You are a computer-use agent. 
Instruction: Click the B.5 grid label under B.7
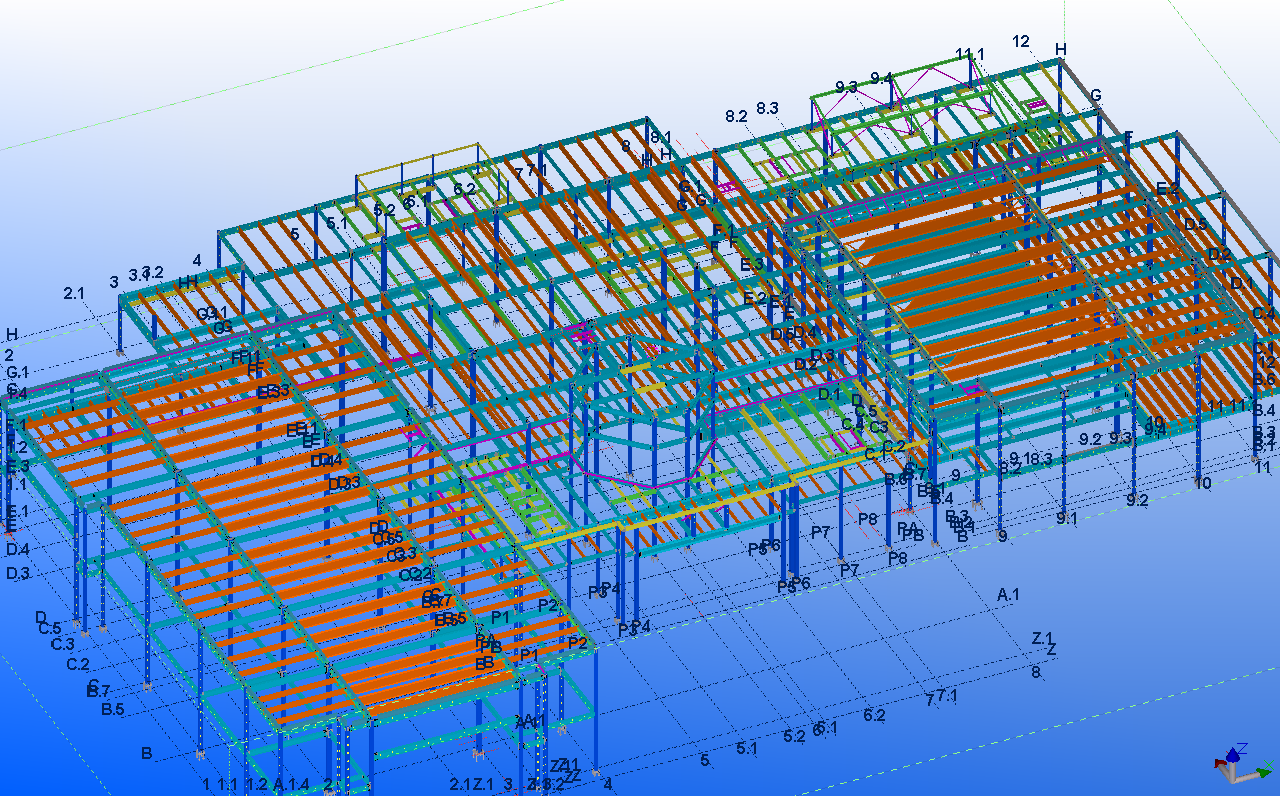(x=113, y=710)
